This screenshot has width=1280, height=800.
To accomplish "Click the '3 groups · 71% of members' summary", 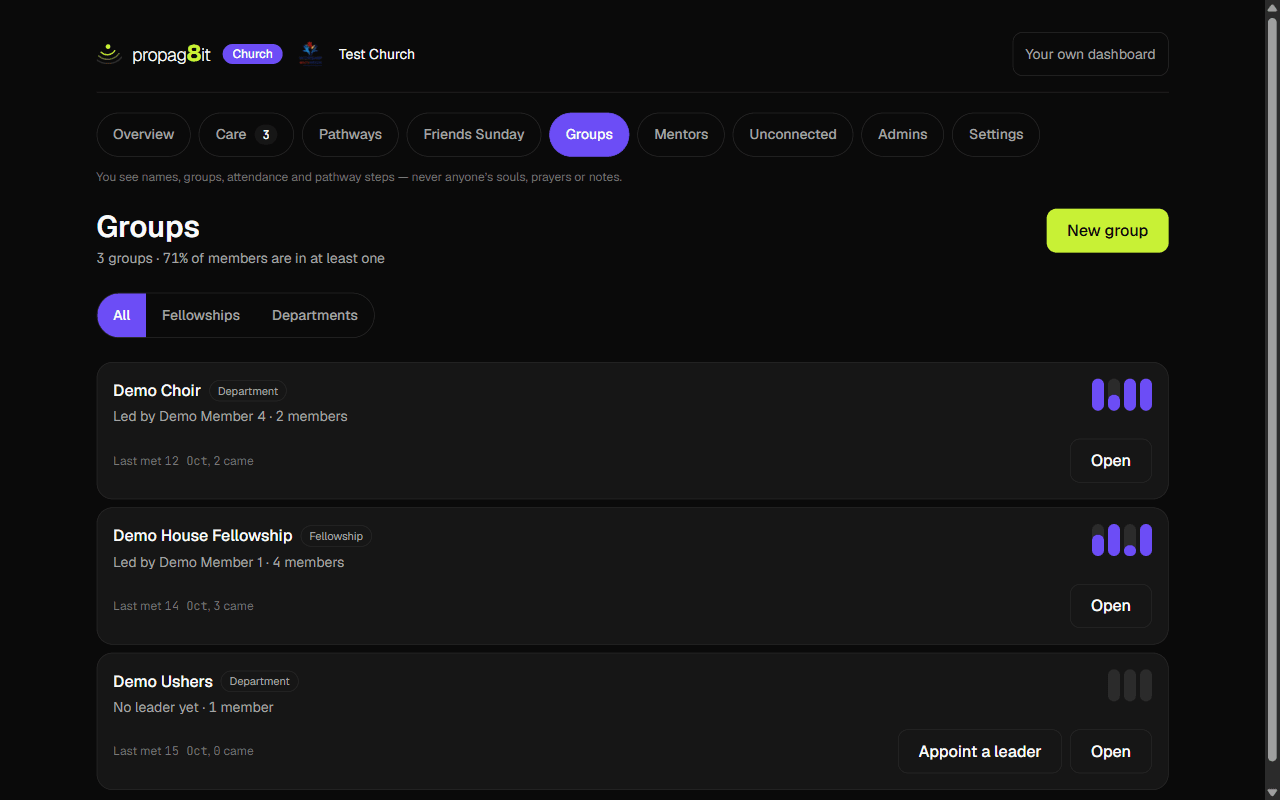I will (240, 258).
